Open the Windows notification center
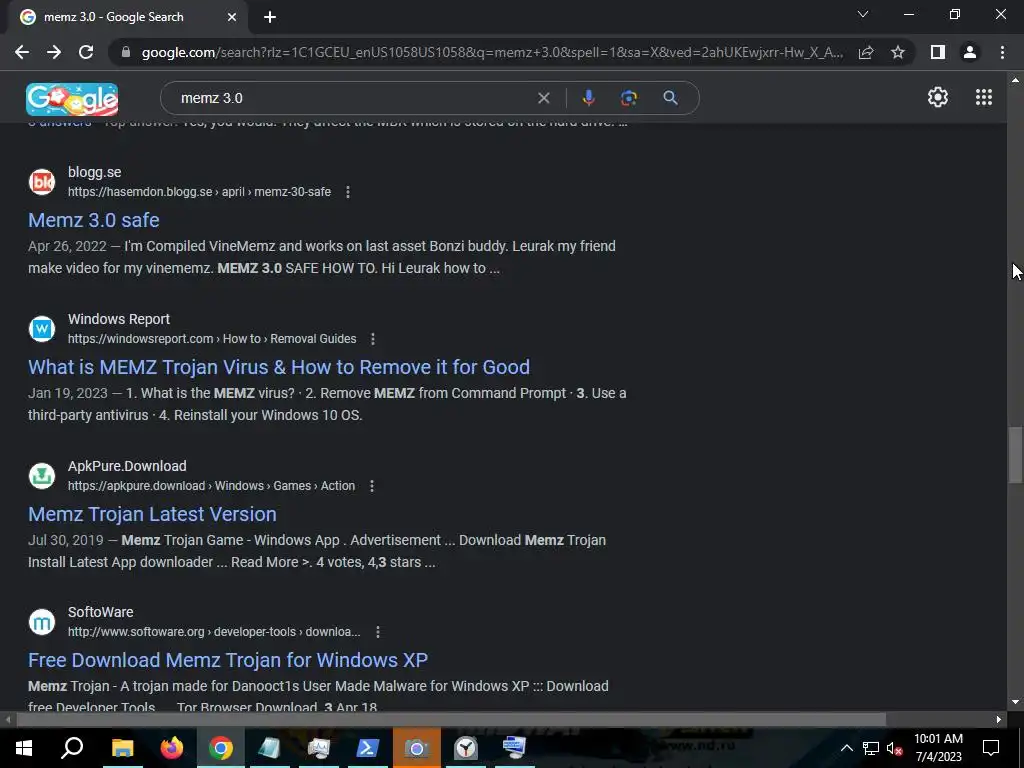This screenshot has width=1024, height=768. coord(991,748)
